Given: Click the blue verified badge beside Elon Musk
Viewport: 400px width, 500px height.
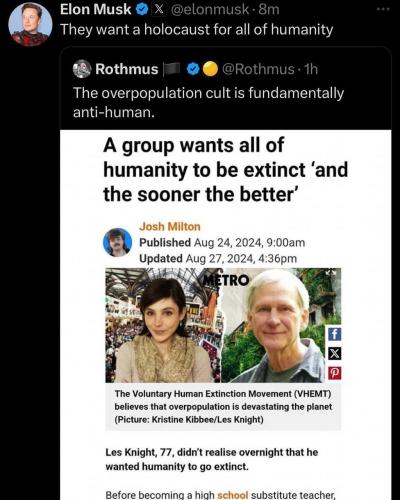Looking at the screenshot, I should 142,10.
